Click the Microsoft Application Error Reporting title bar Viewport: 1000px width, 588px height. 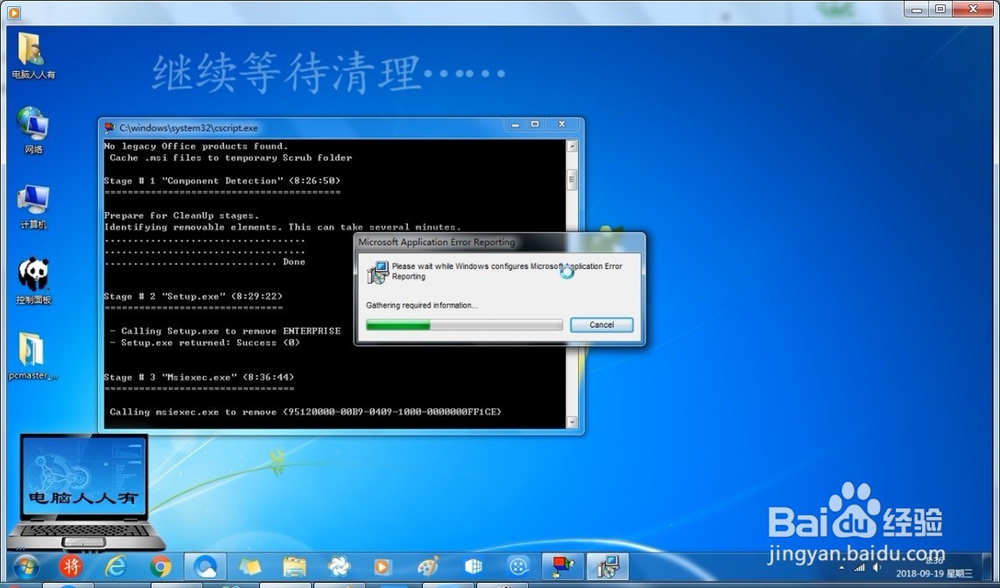[499, 242]
